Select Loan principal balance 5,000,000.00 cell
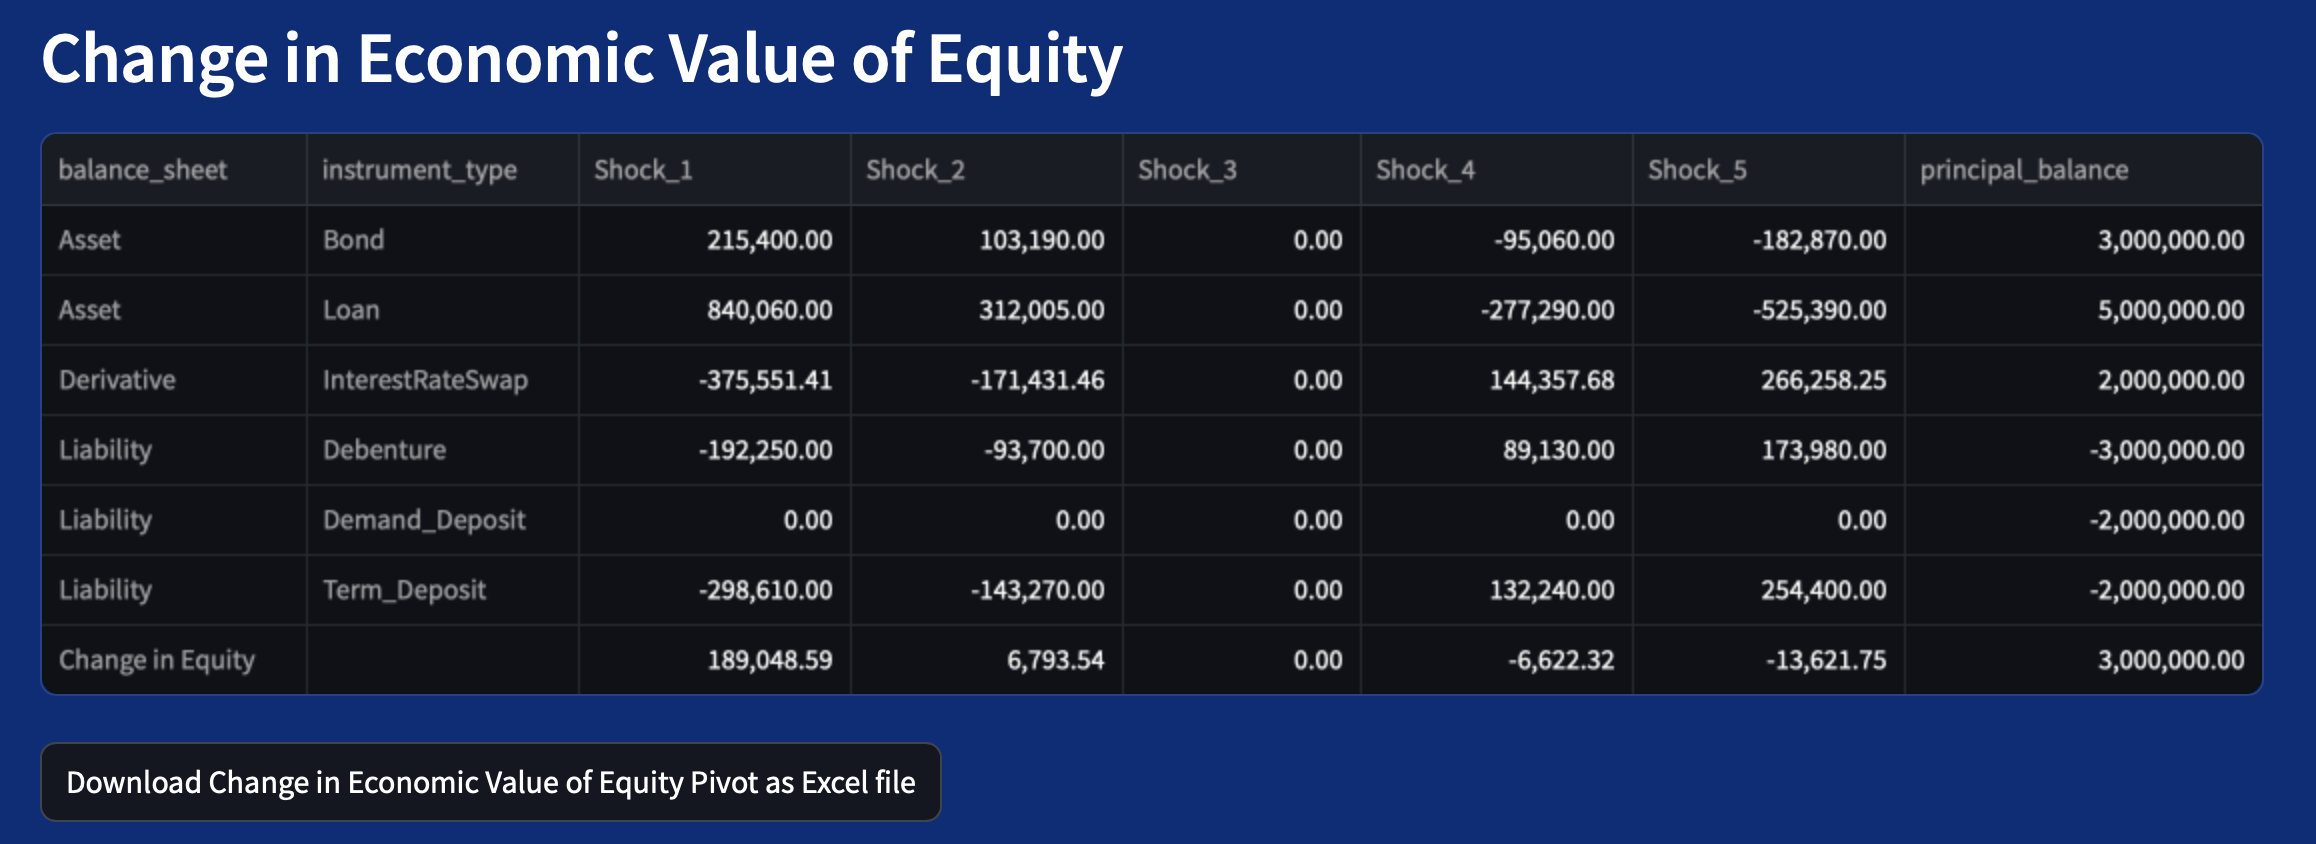This screenshot has height=844, width=2316. click(x=2170, y=310)
